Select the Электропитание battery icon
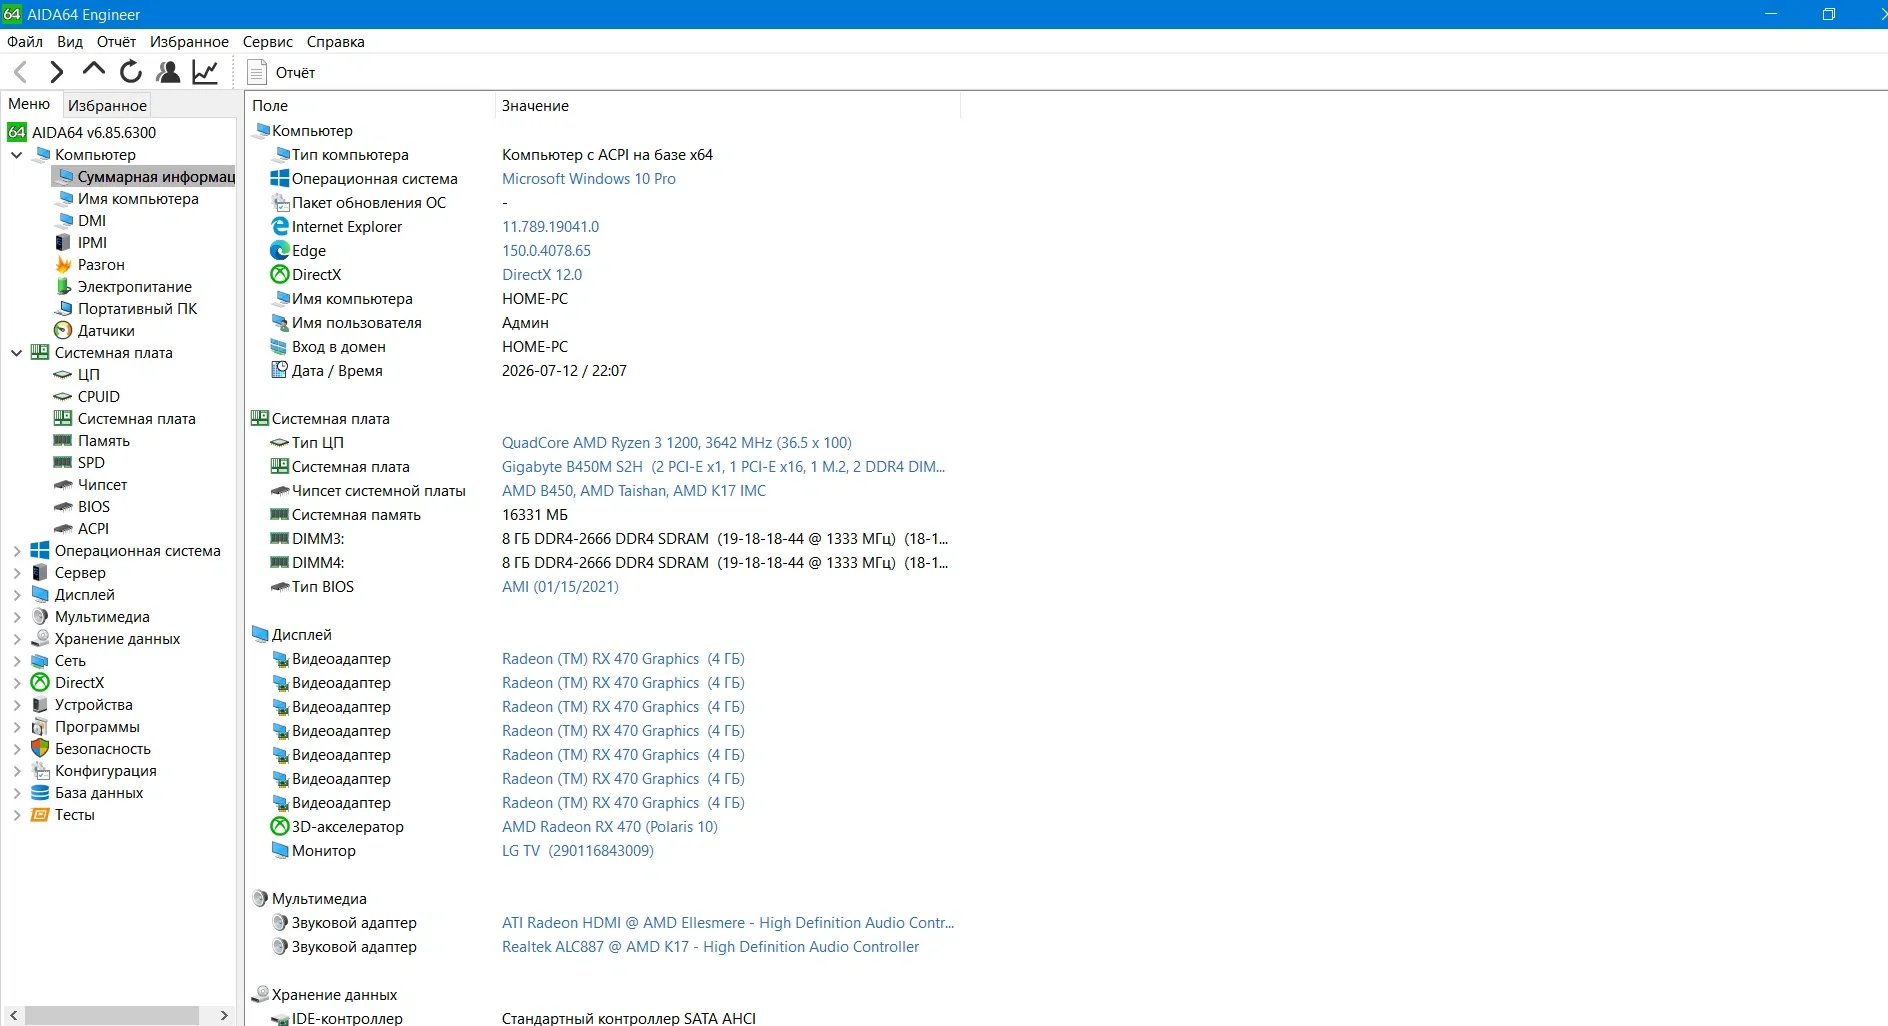The height and width of the screenshot is (1026, 1888). point(63,287)
